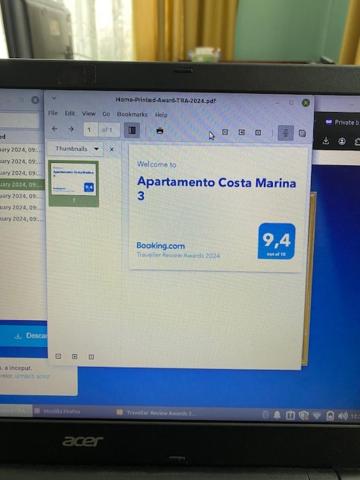Close the PDF viewer with the green button
Screen dimensions: 360x480
pyautogui.click(x=305, y=103)
